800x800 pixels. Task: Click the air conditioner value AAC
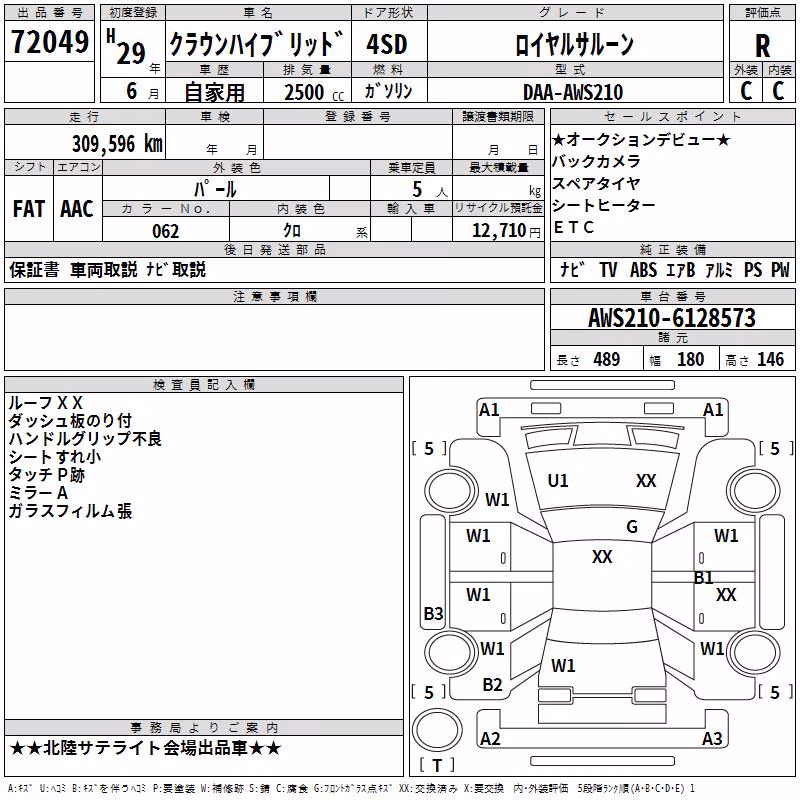[77, 209]
